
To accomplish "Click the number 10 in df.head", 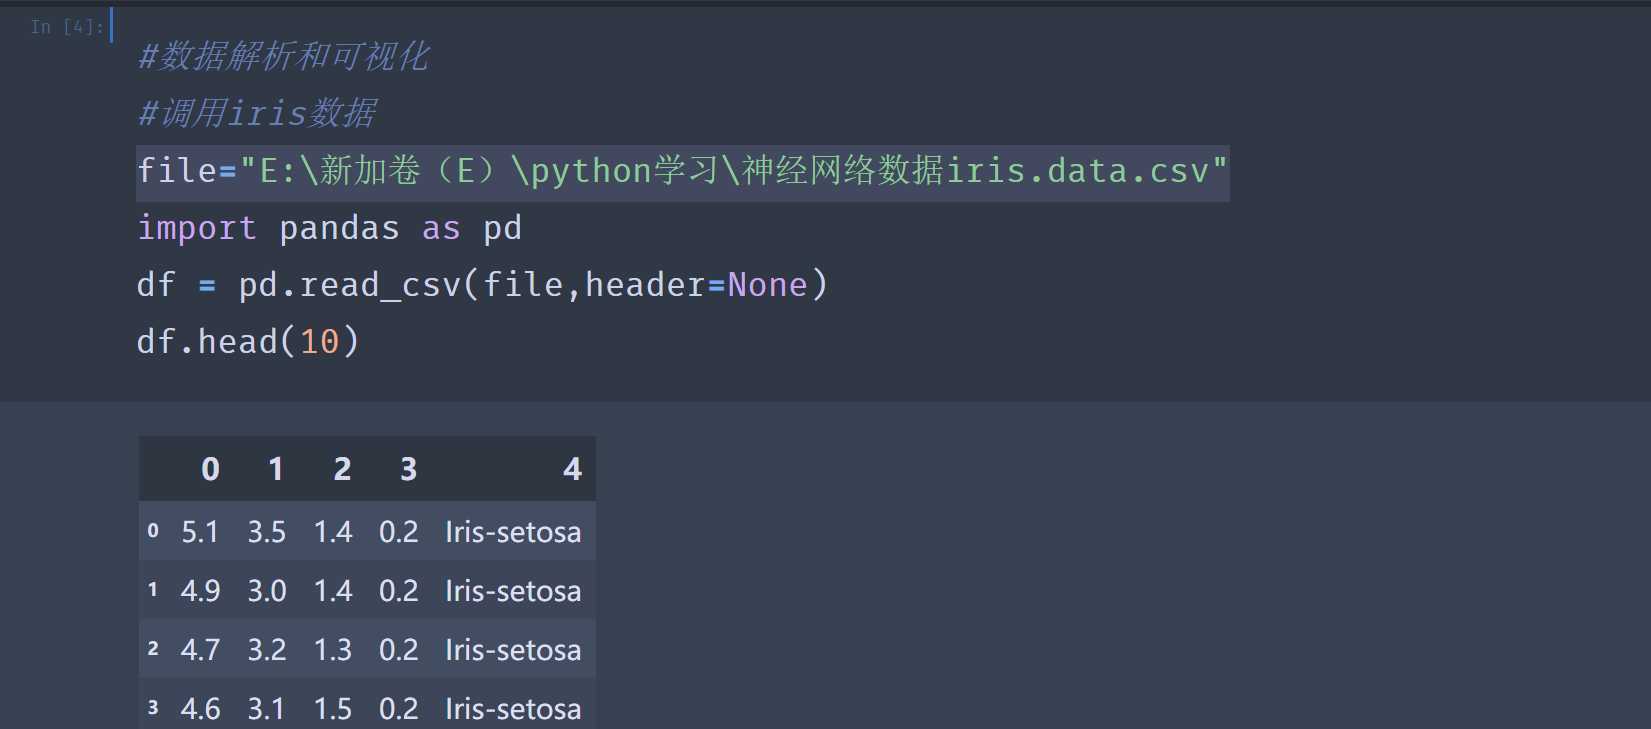I will click(x=319, y=342).
